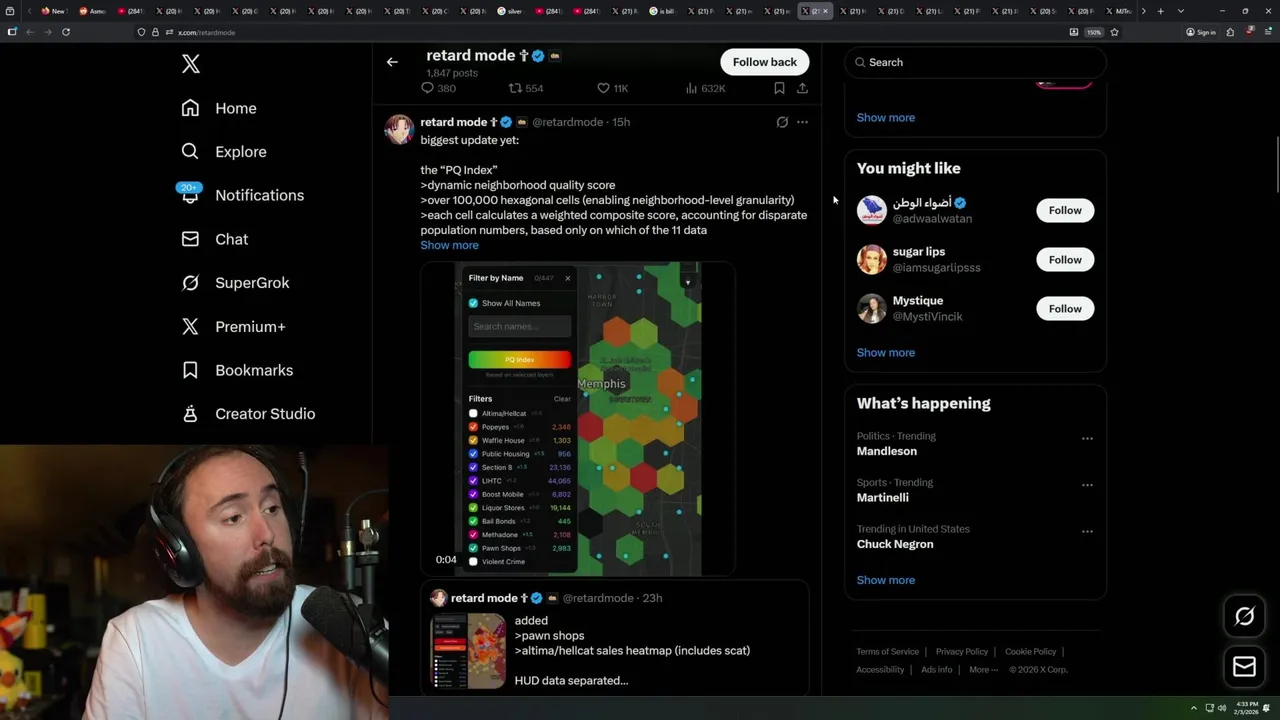Viewport: 1280px width, 720px height.
Task: Follow sugar lips account
Action: pyautogui.click(x=1065, y=259)
